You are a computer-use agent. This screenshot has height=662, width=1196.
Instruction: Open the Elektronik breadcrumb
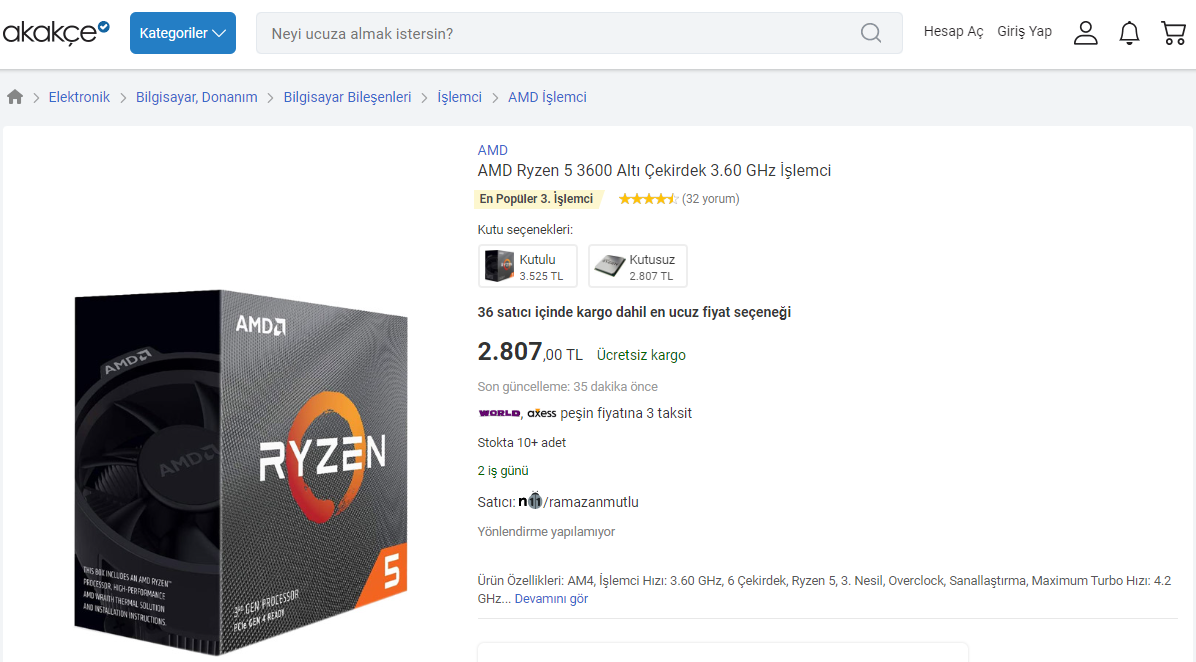click(79, 97)
